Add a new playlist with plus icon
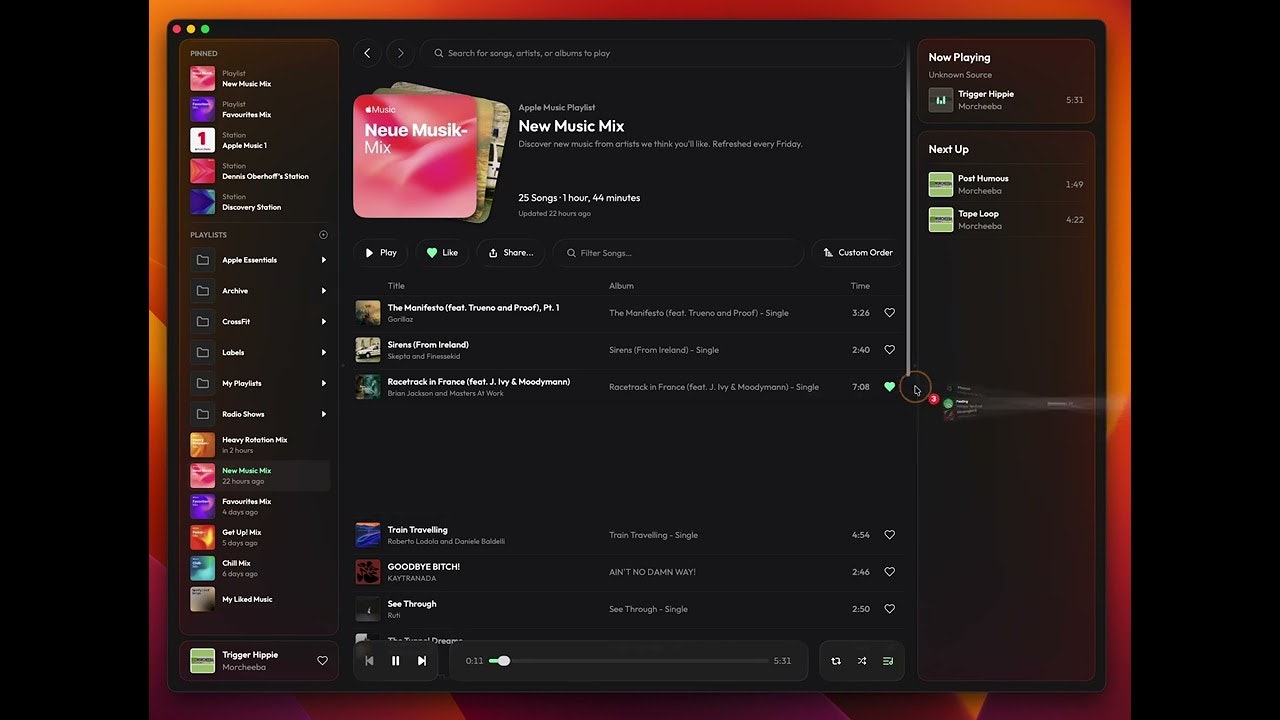 (323, 235)
